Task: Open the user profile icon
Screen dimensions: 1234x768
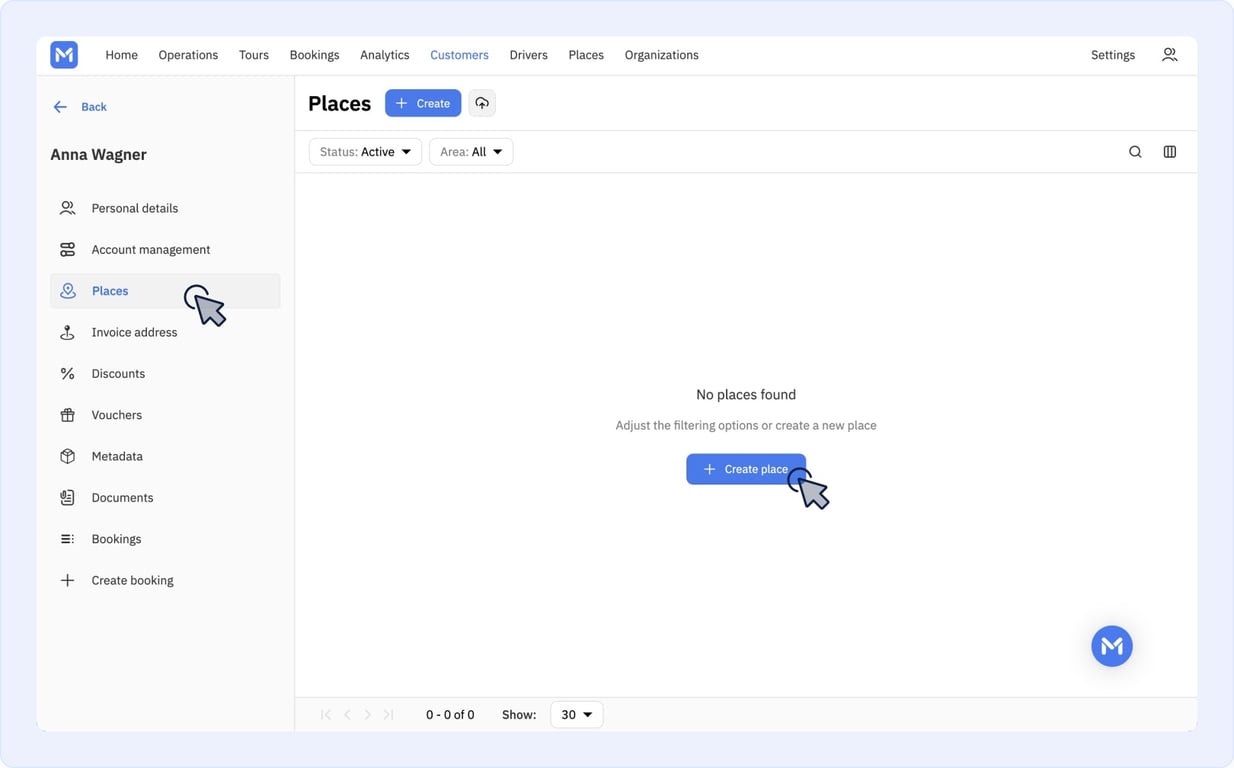Action: tap(1169, 55)
